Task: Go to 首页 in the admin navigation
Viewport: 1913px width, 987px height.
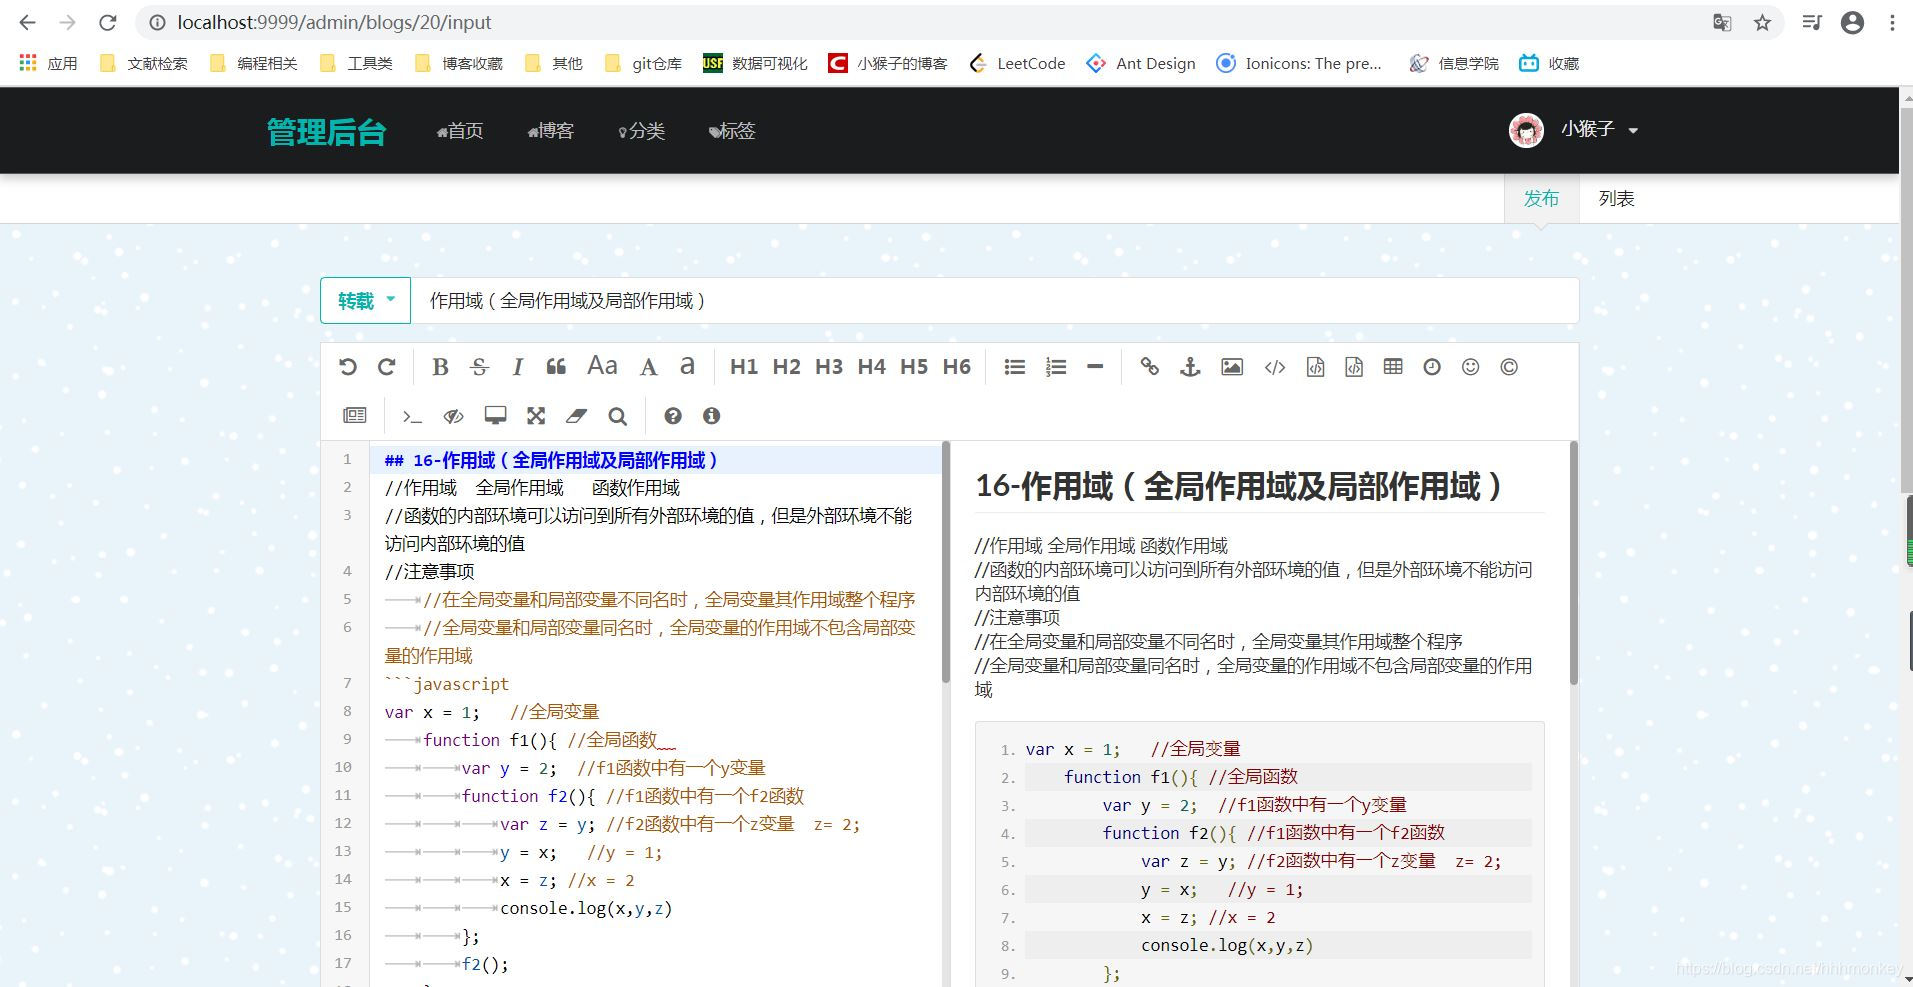Action: click(459, 130)
